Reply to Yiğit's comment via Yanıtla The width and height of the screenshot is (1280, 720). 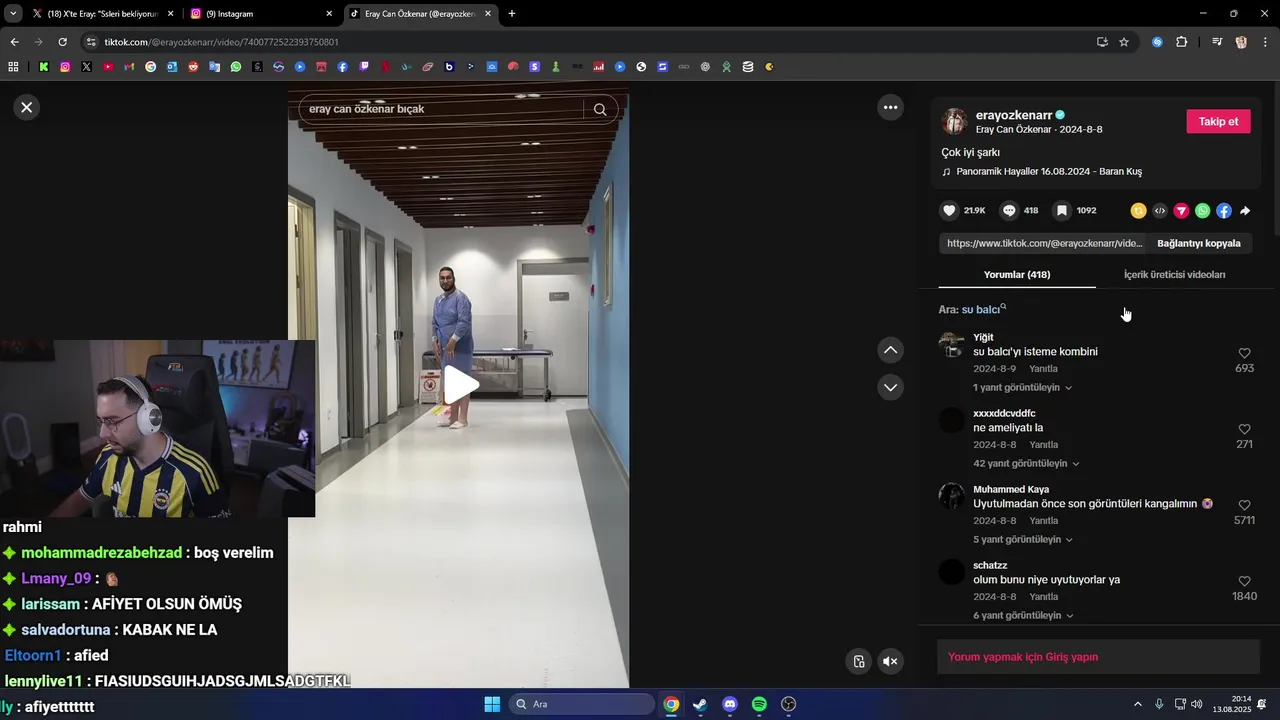click(1043, 369)
